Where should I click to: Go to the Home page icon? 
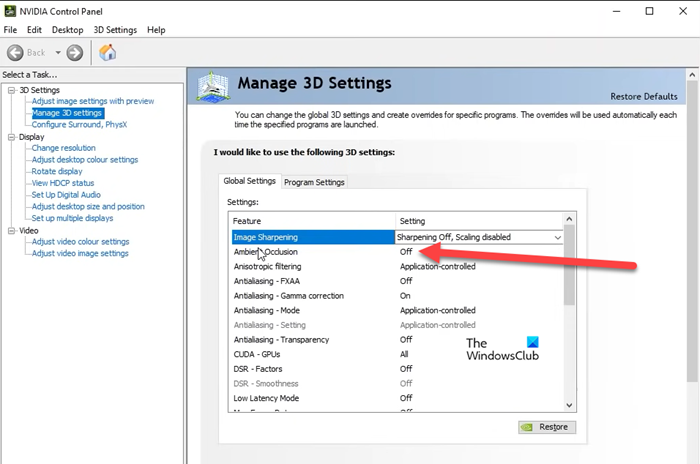tap(107, 52)
